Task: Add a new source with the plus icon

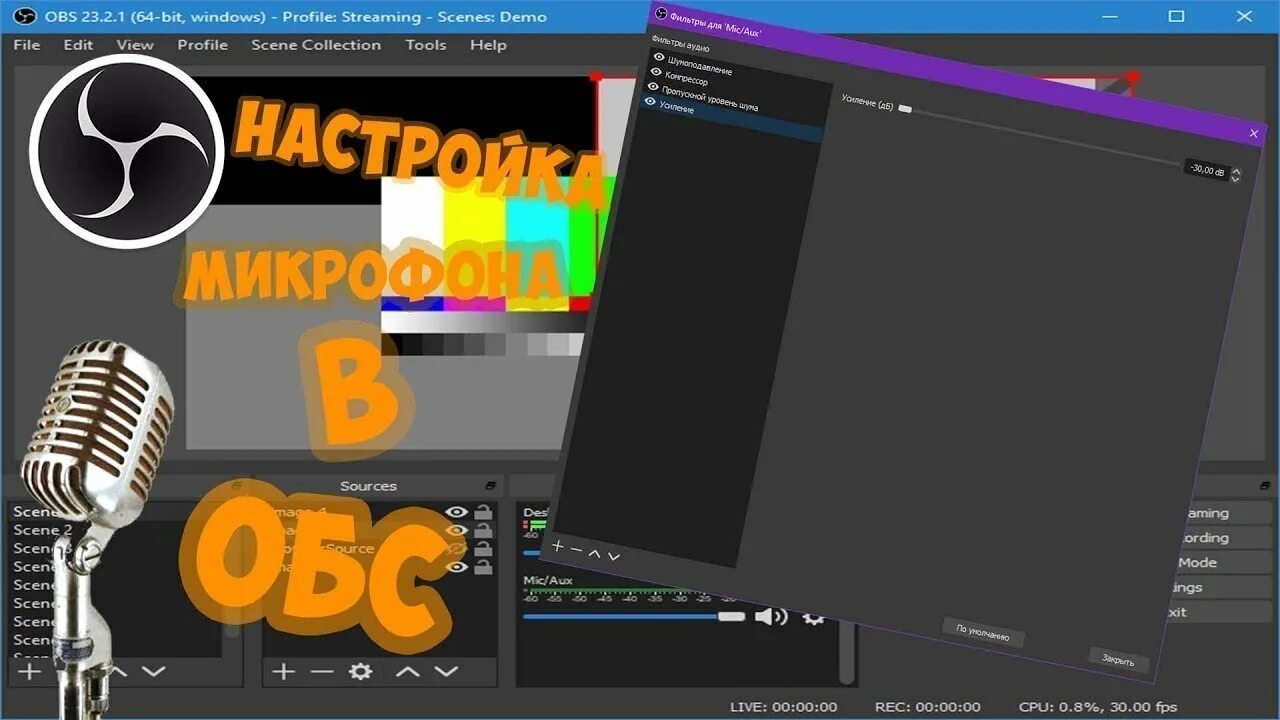Action: click(x=284, y=671)
